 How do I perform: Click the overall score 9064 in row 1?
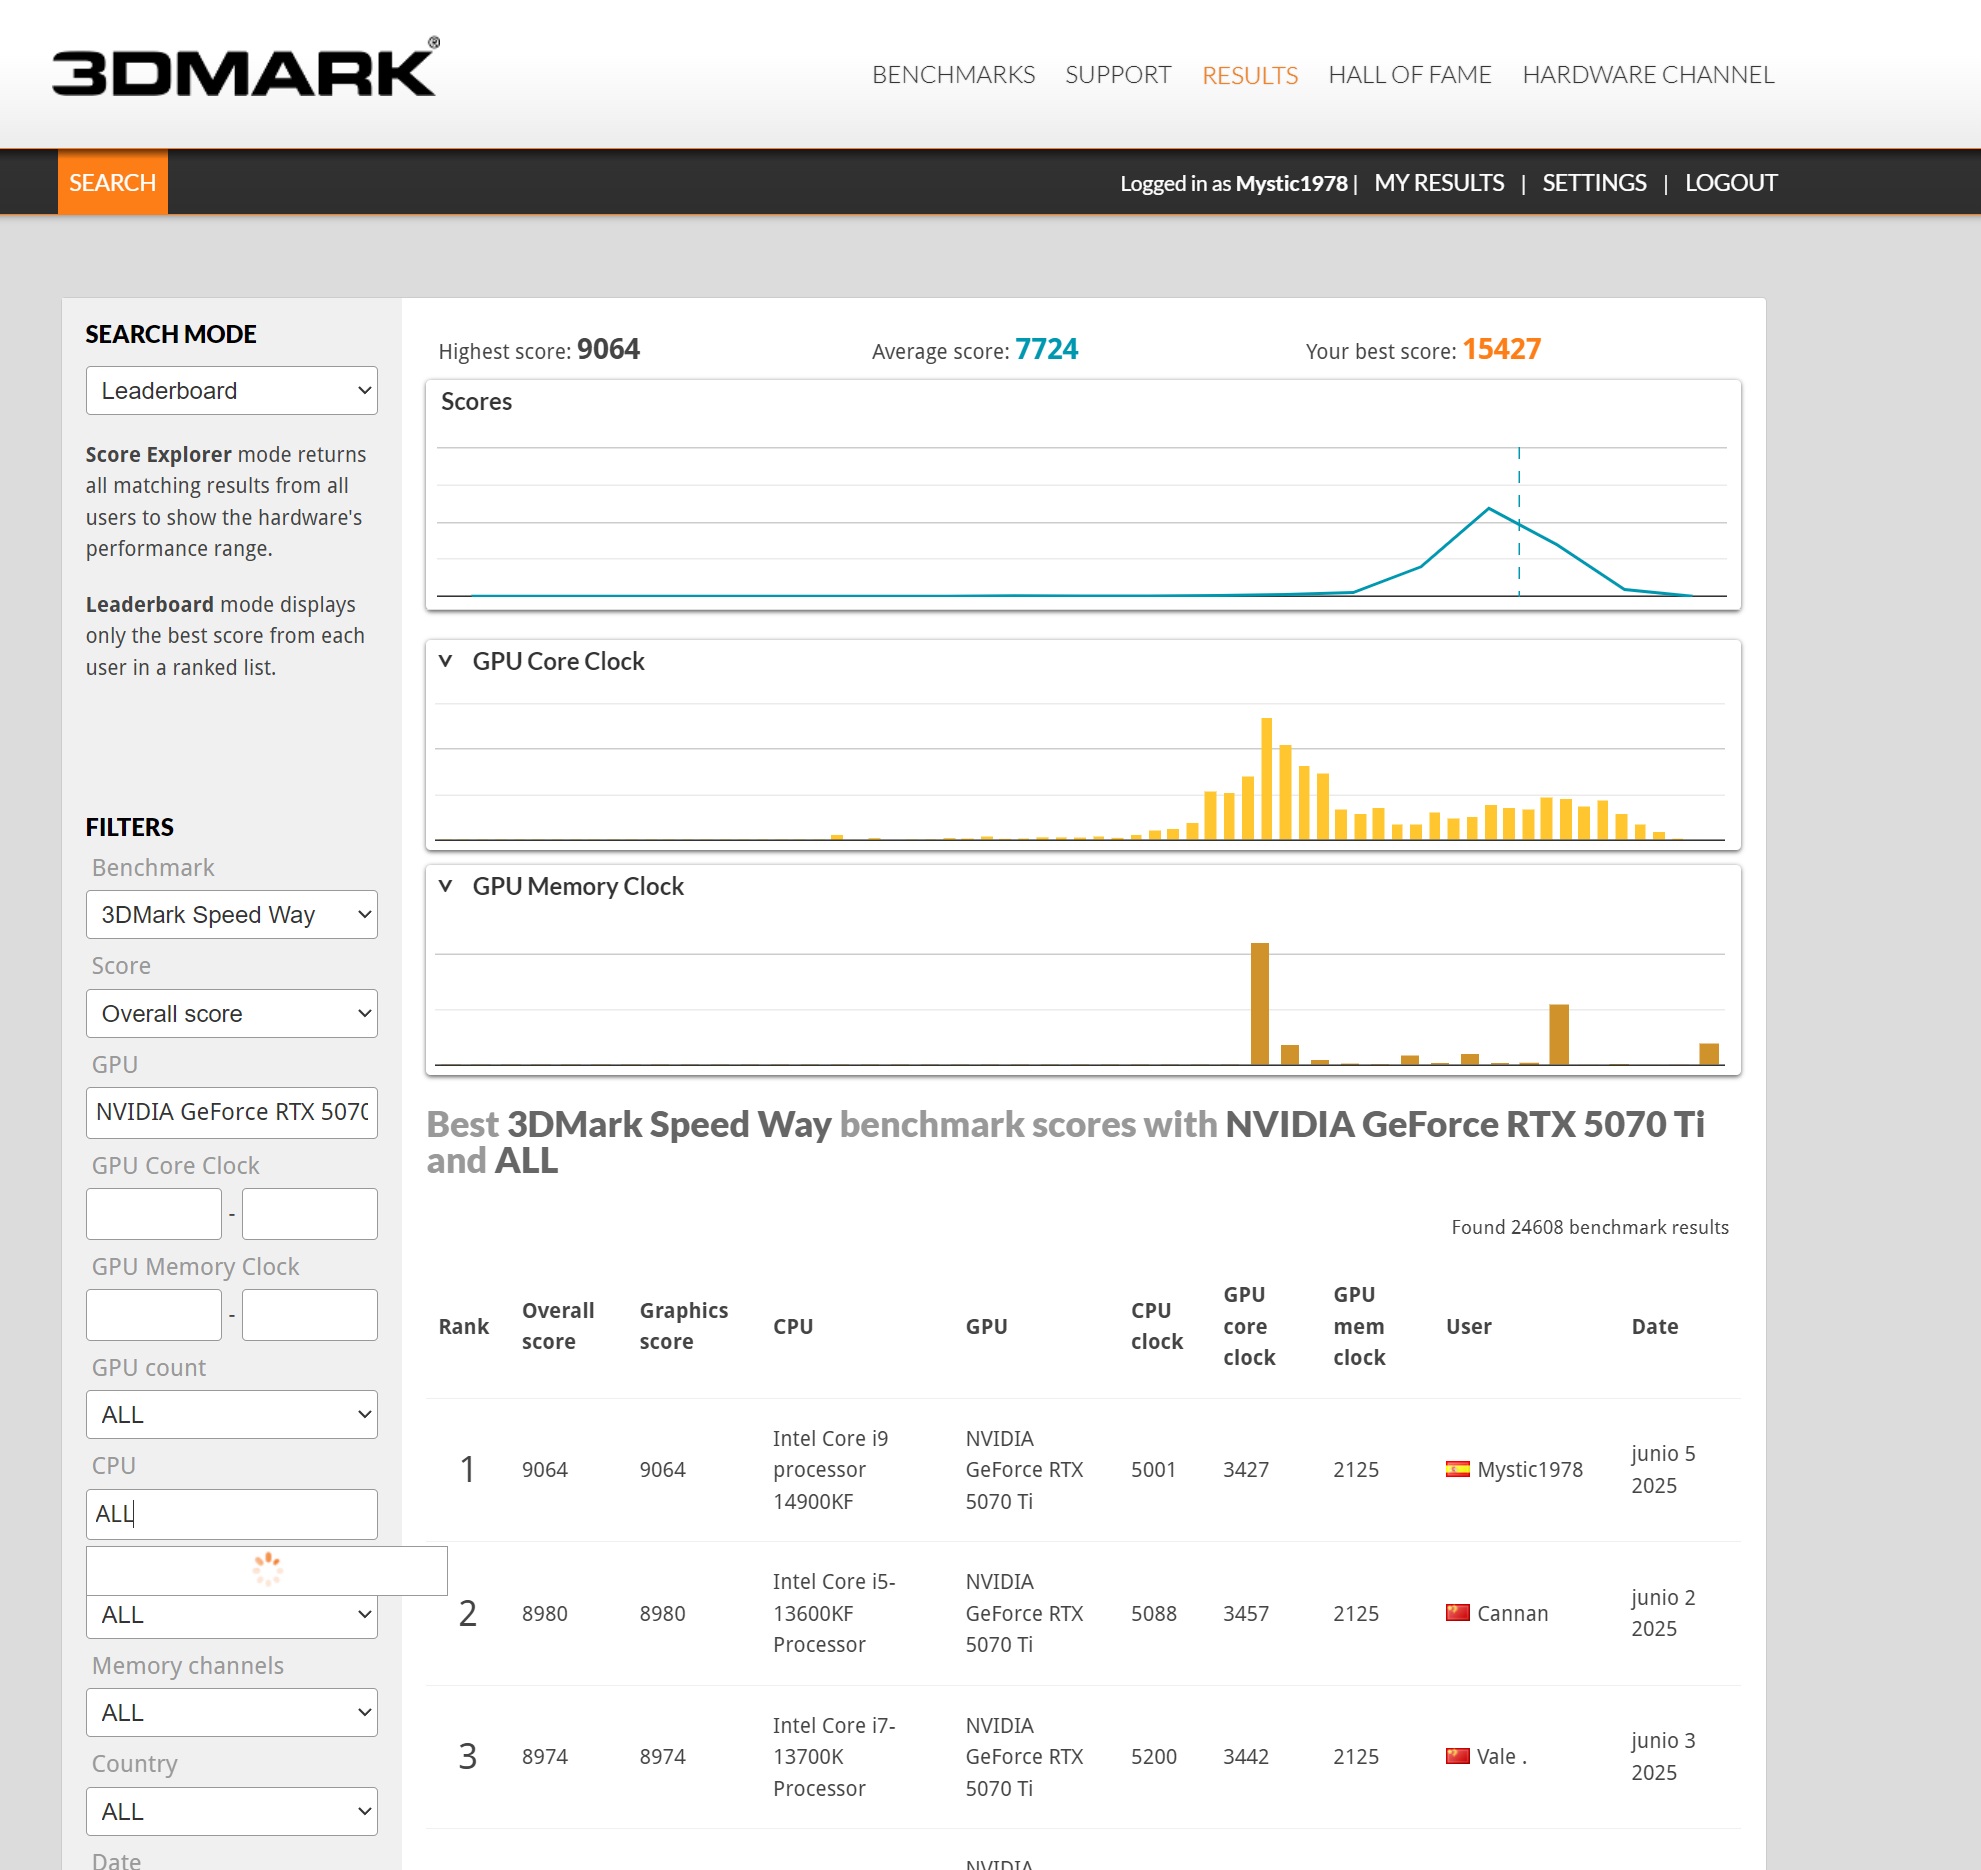pyautogui.click(x=544, y=1469)
